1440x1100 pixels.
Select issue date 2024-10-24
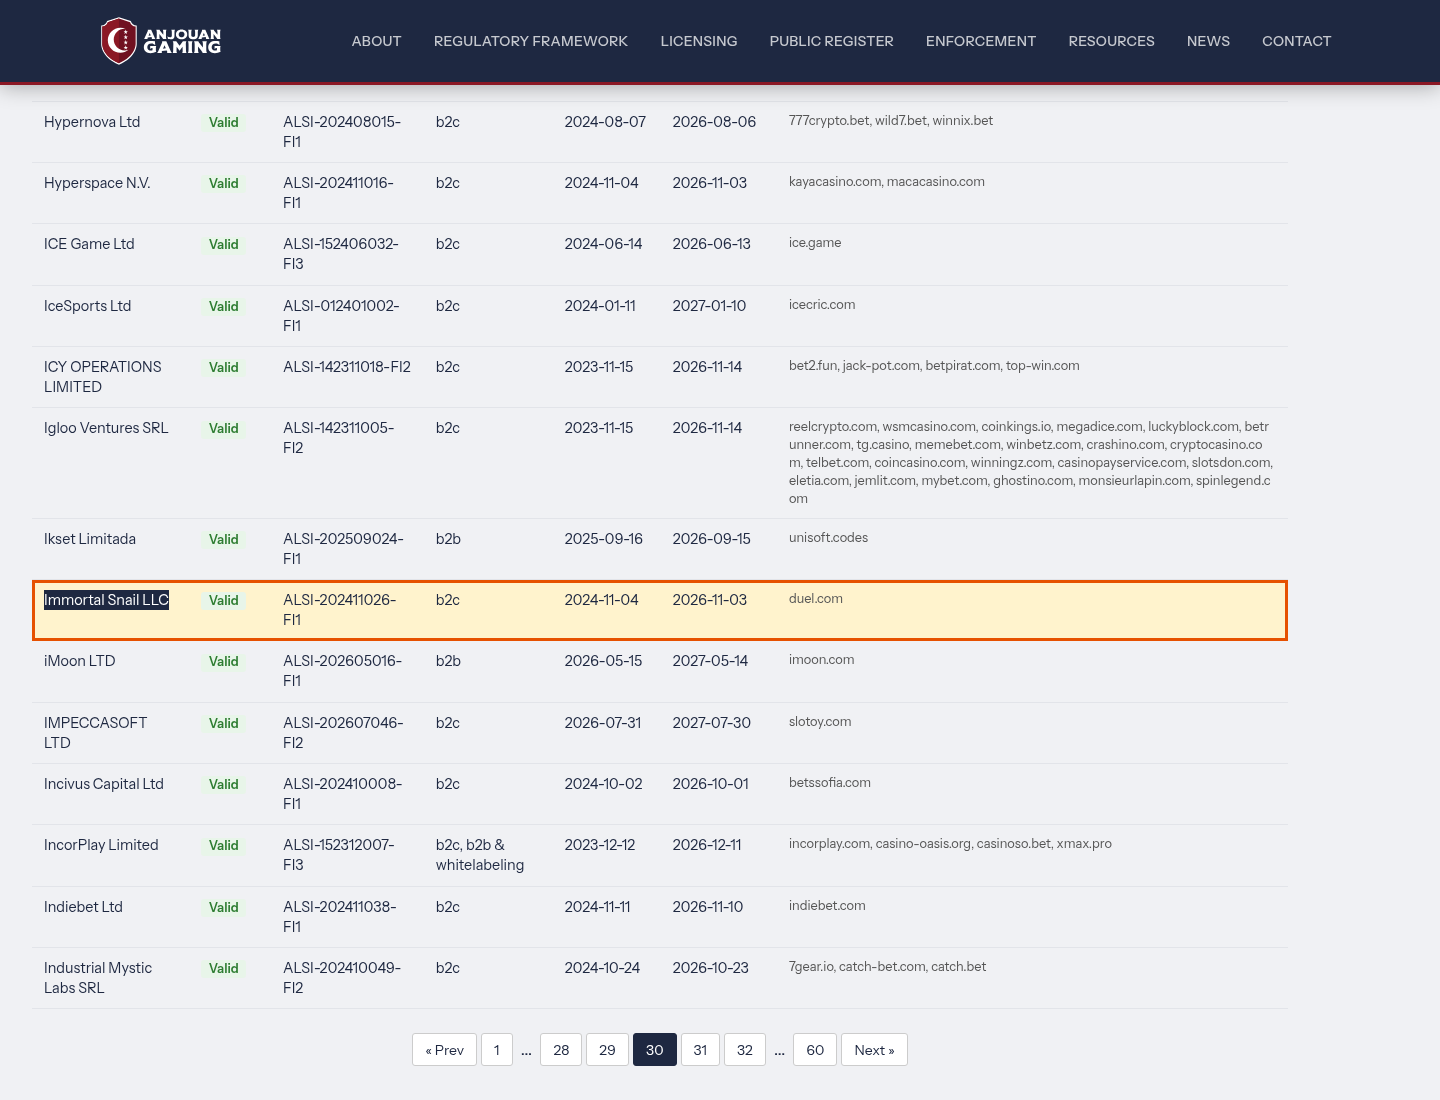(602, 968)
